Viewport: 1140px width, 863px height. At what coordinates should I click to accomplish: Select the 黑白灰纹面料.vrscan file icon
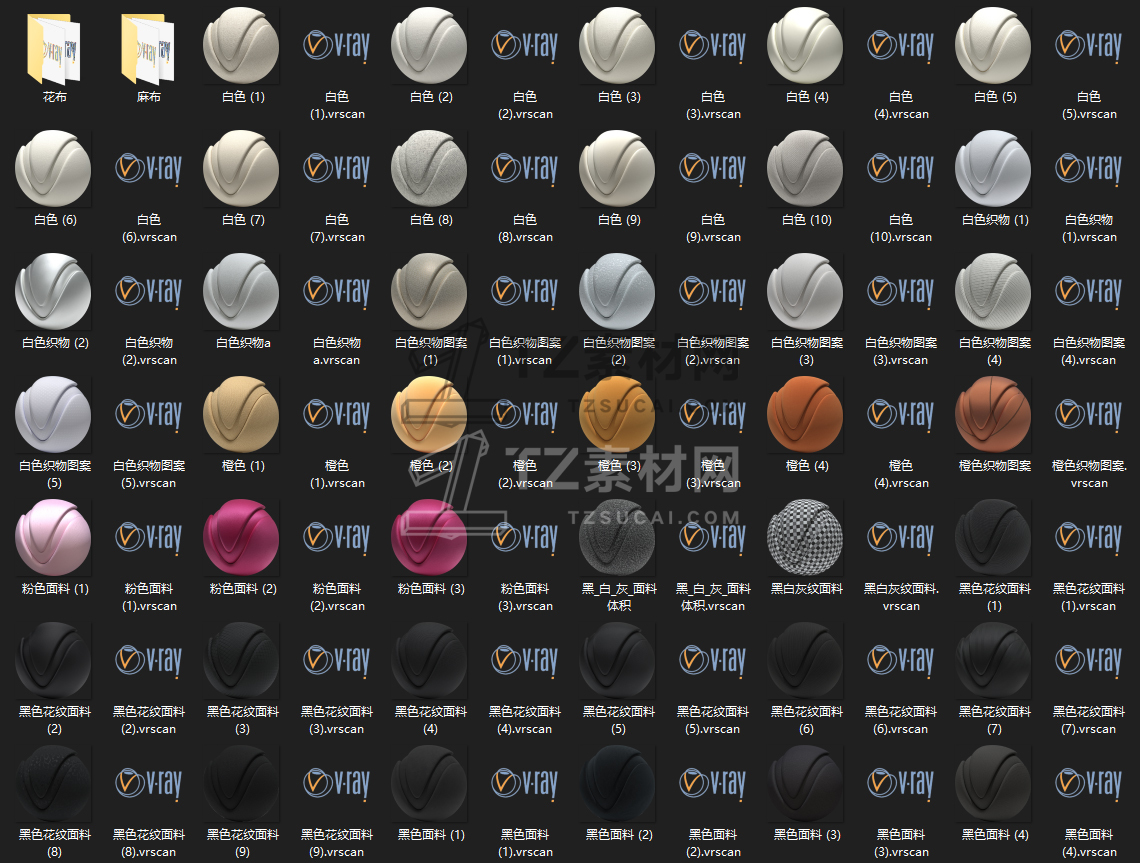(x=901, y=537)
